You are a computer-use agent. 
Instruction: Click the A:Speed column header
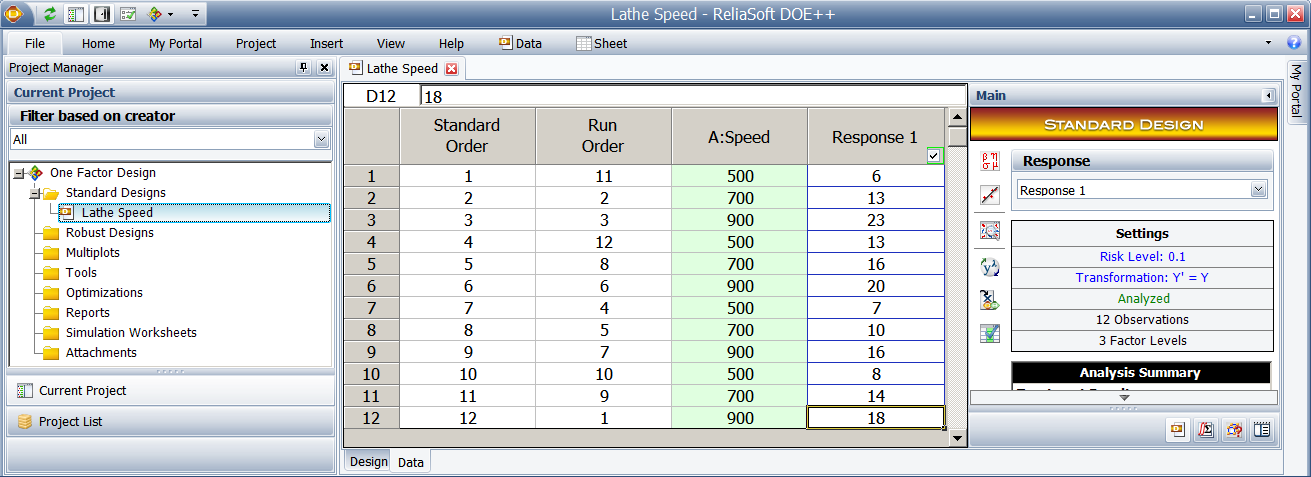tap(739, 137)
